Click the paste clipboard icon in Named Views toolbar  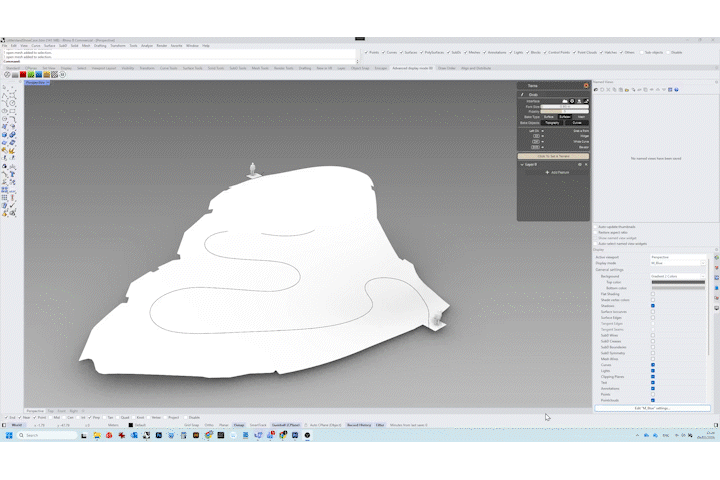(621, 90)
